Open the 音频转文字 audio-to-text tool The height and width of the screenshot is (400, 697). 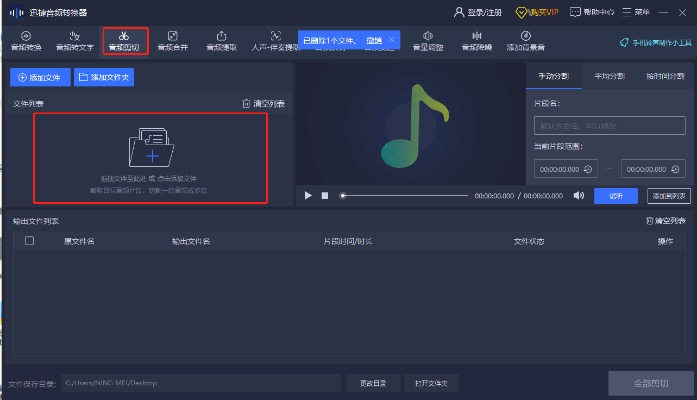point(75,41)
